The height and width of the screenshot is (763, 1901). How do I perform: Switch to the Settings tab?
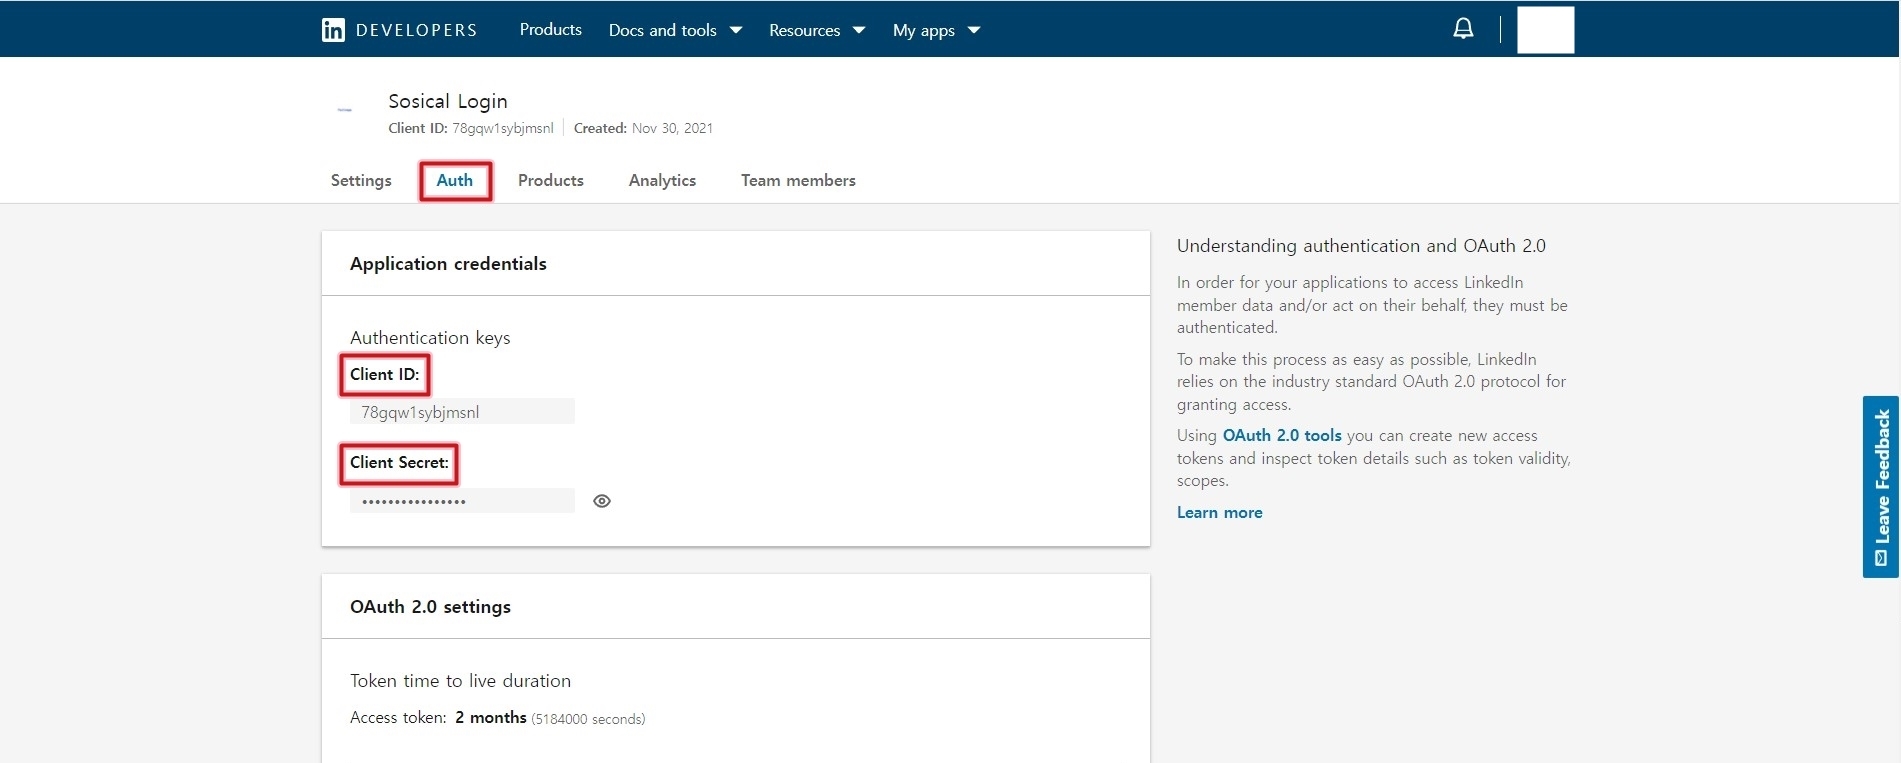tap(361, 180)
